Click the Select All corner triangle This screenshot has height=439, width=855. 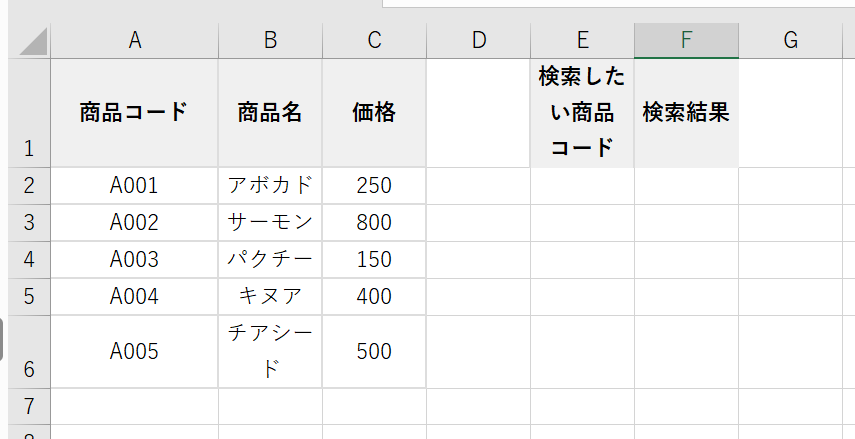(34, 42)
